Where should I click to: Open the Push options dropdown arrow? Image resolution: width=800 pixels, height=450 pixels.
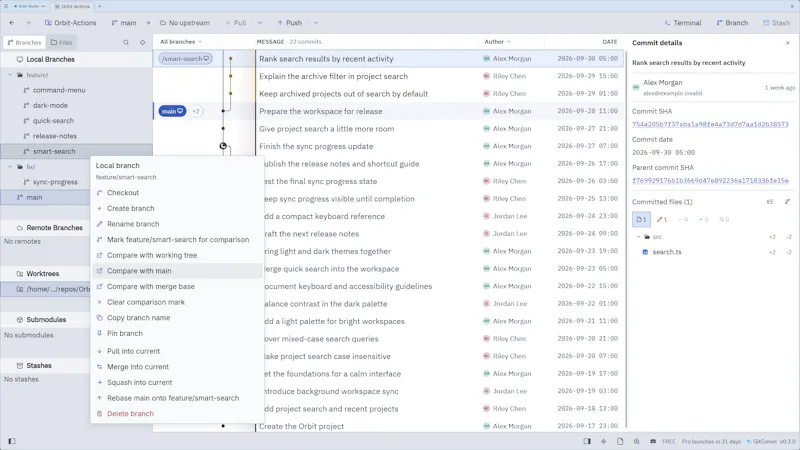click(x=316, y=23)
